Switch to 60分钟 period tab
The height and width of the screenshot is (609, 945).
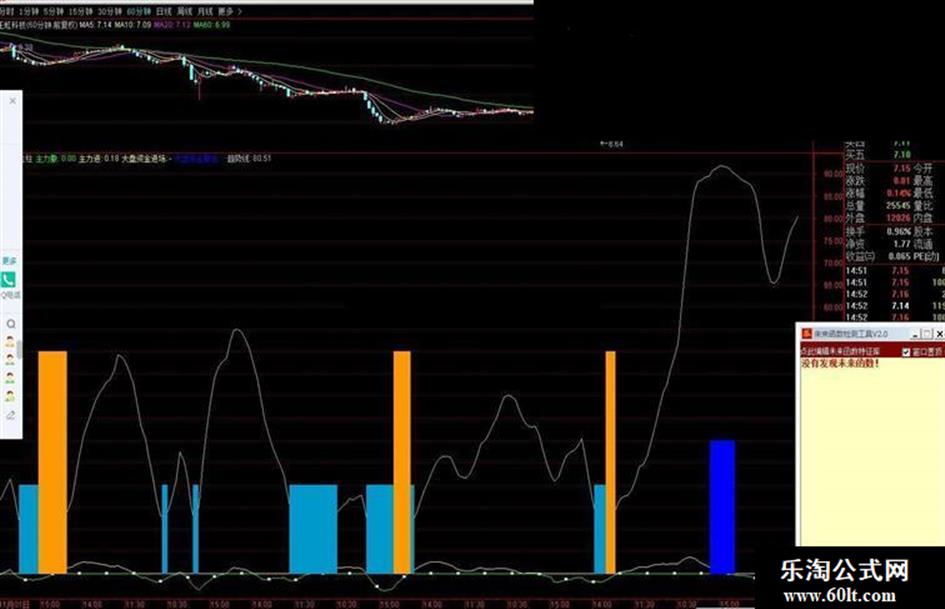(139, 11)
